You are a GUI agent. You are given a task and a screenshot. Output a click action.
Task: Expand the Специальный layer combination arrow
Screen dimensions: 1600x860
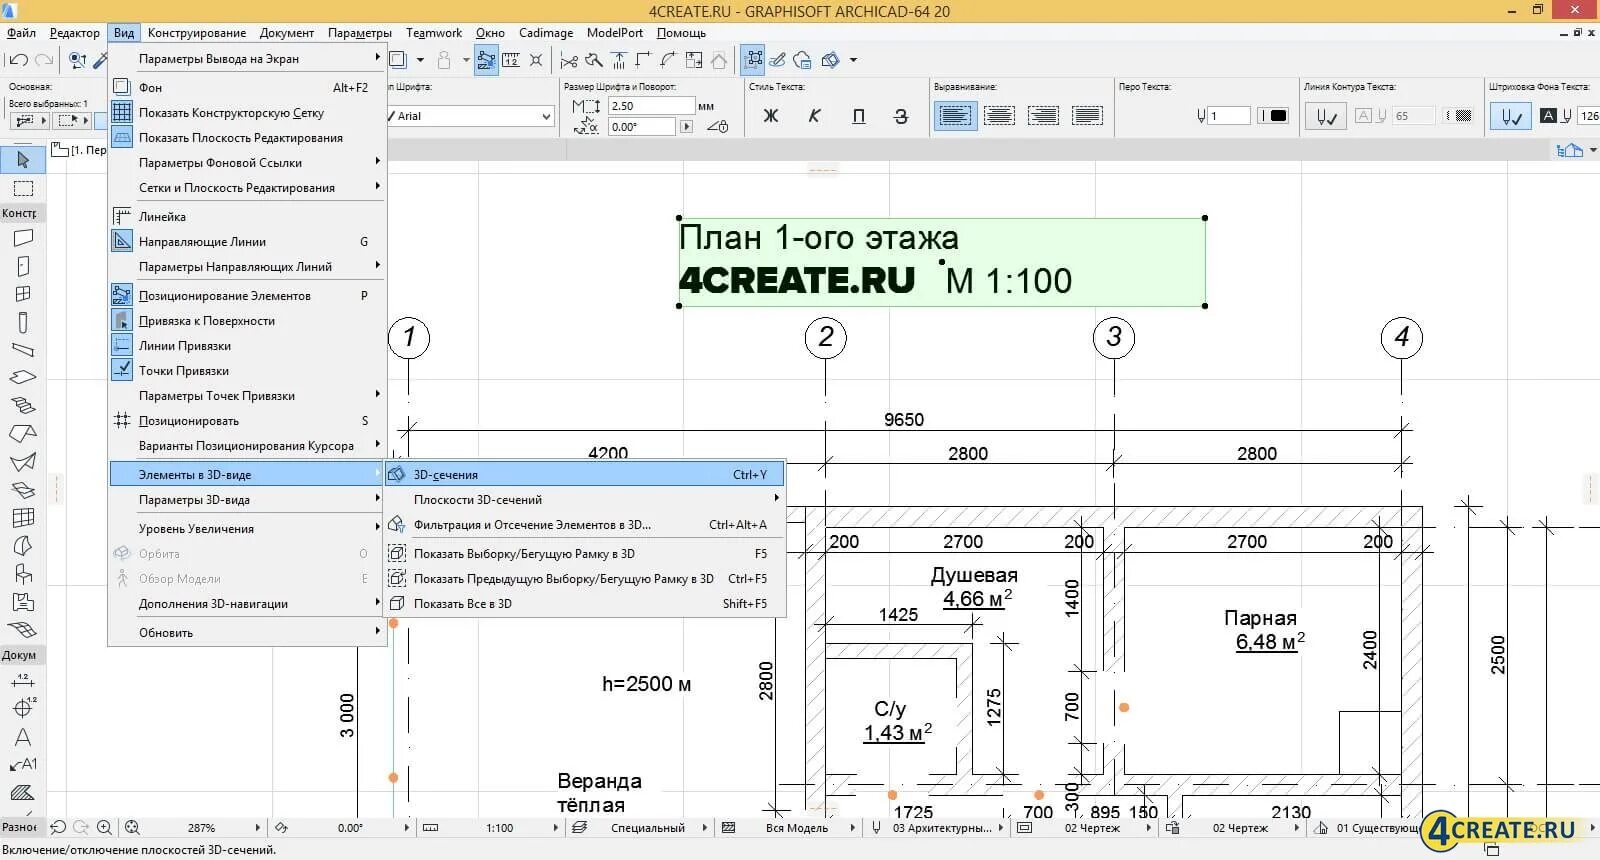[x=704, y=828]
